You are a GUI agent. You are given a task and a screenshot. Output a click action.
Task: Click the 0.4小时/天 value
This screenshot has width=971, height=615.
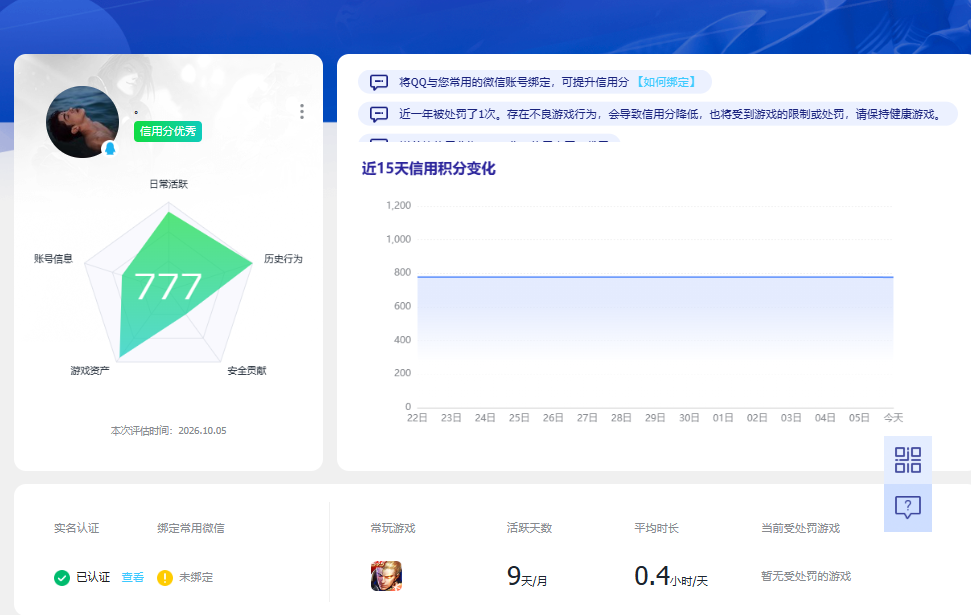[x=671, y=576]
